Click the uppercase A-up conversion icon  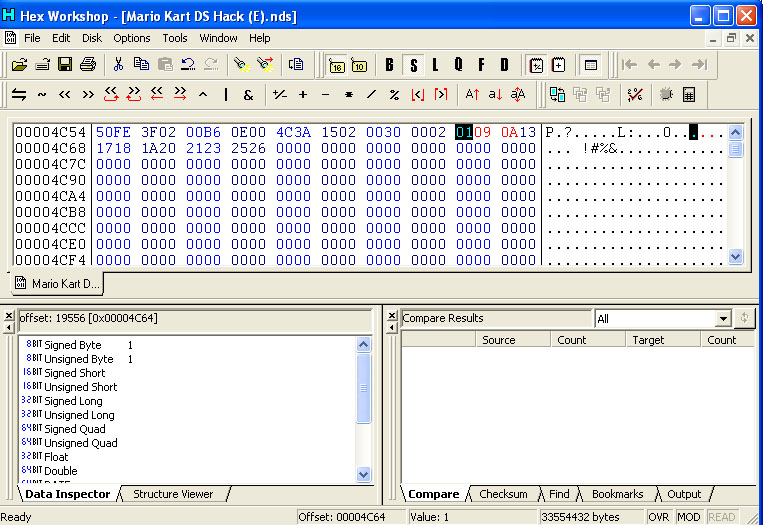472,94
